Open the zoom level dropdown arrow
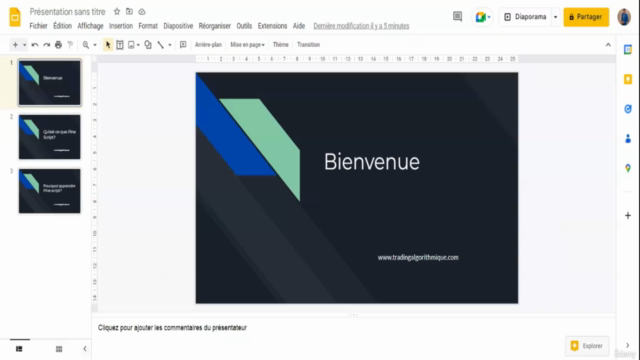 (95, 45)
